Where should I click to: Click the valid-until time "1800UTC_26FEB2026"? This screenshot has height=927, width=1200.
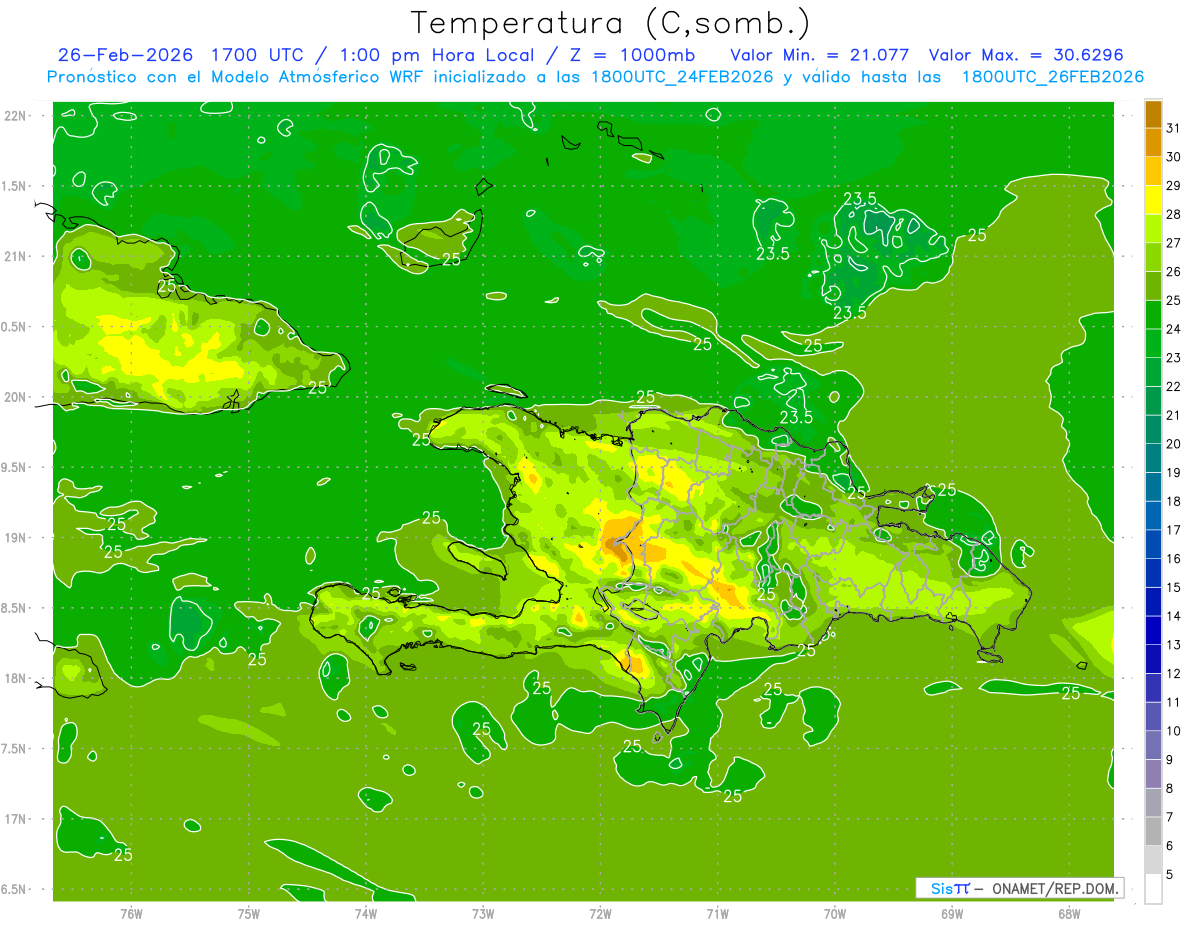point(1052,77)
